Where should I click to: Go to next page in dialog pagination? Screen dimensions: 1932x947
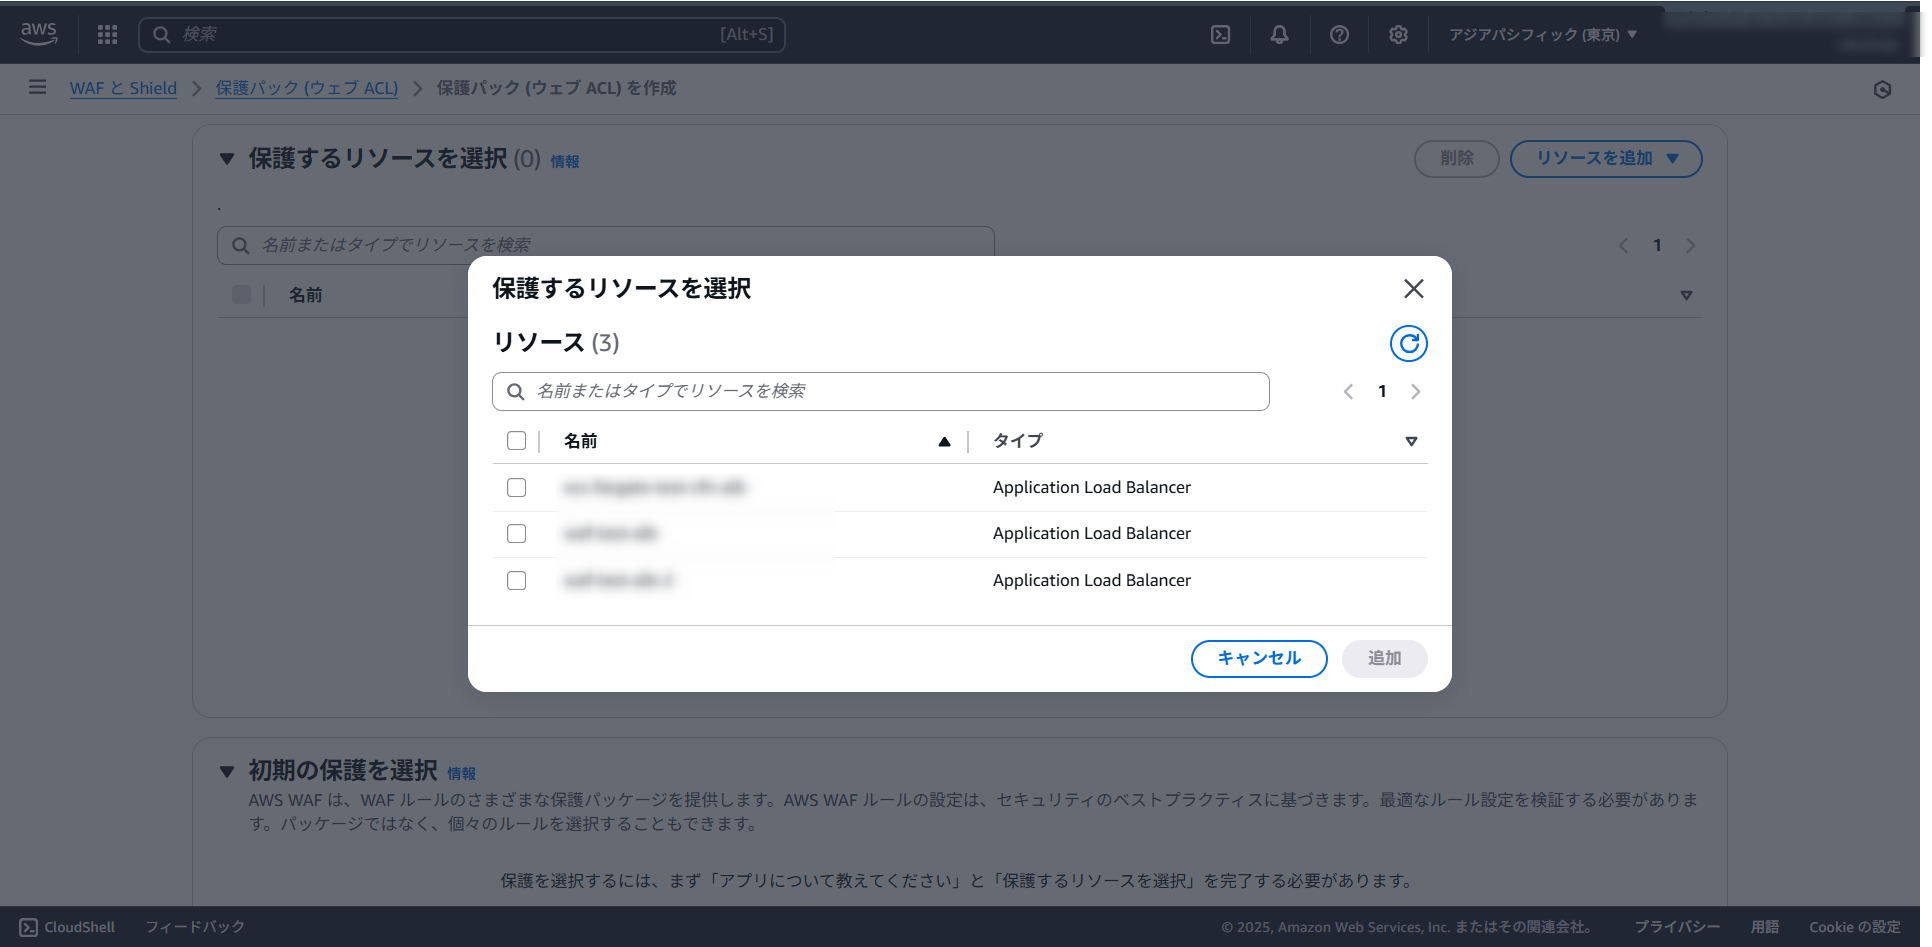[1415, 392]
